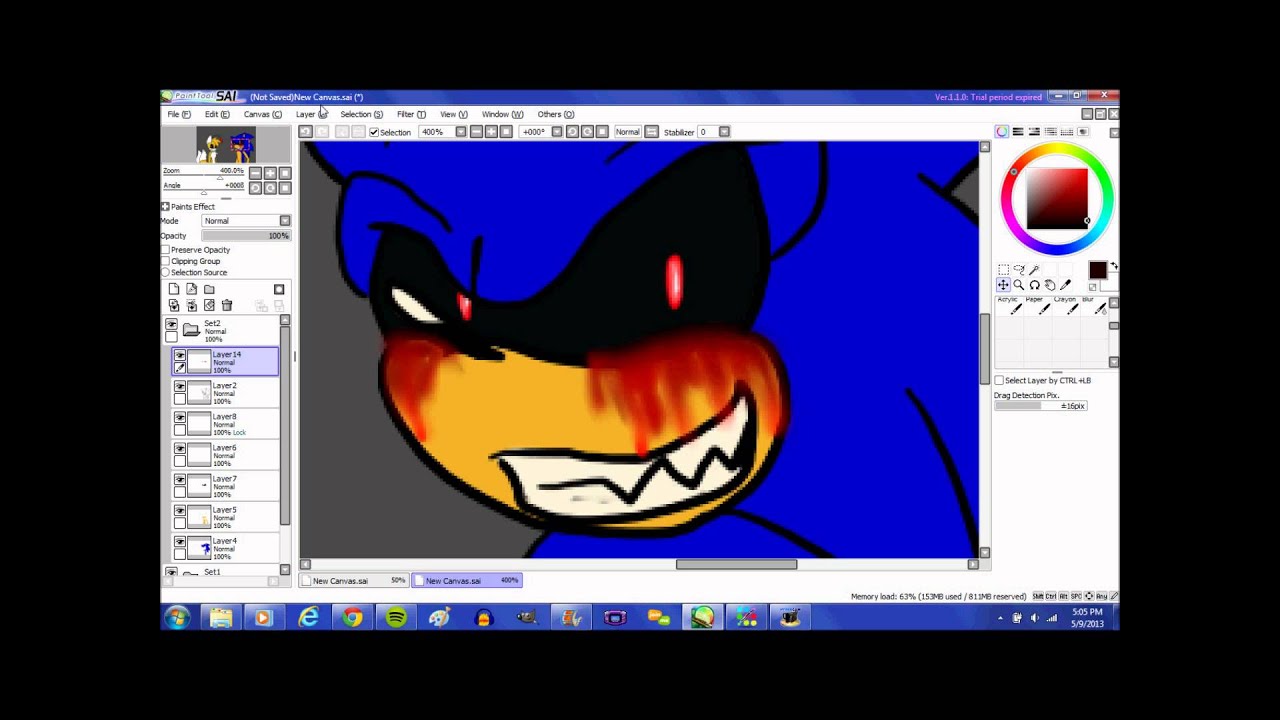Choose the Paper brush
1280x720 pixels.
point(1037,307)
